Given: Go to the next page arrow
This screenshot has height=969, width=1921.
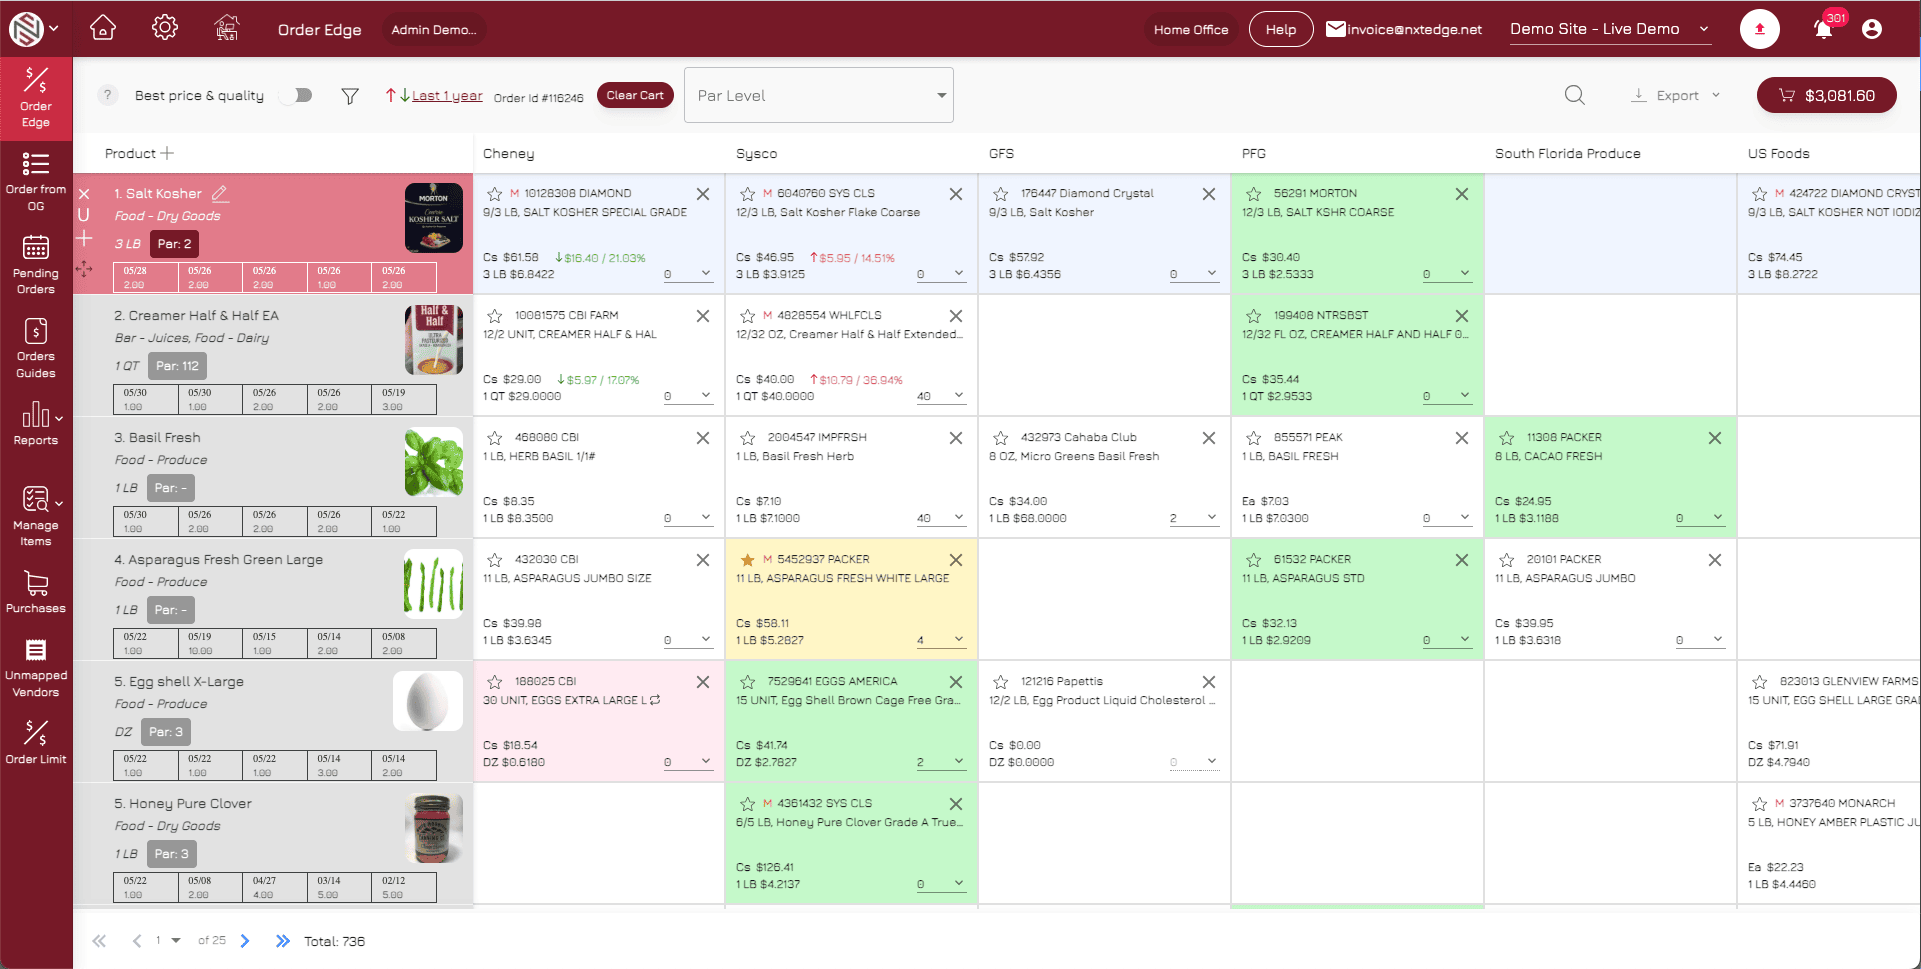Looking at the screenshot, I should 245,941.
